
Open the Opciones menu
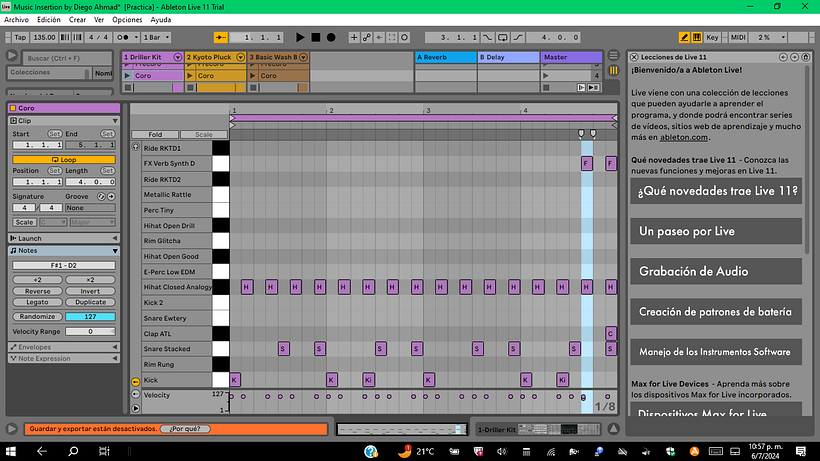pos(127,20)
